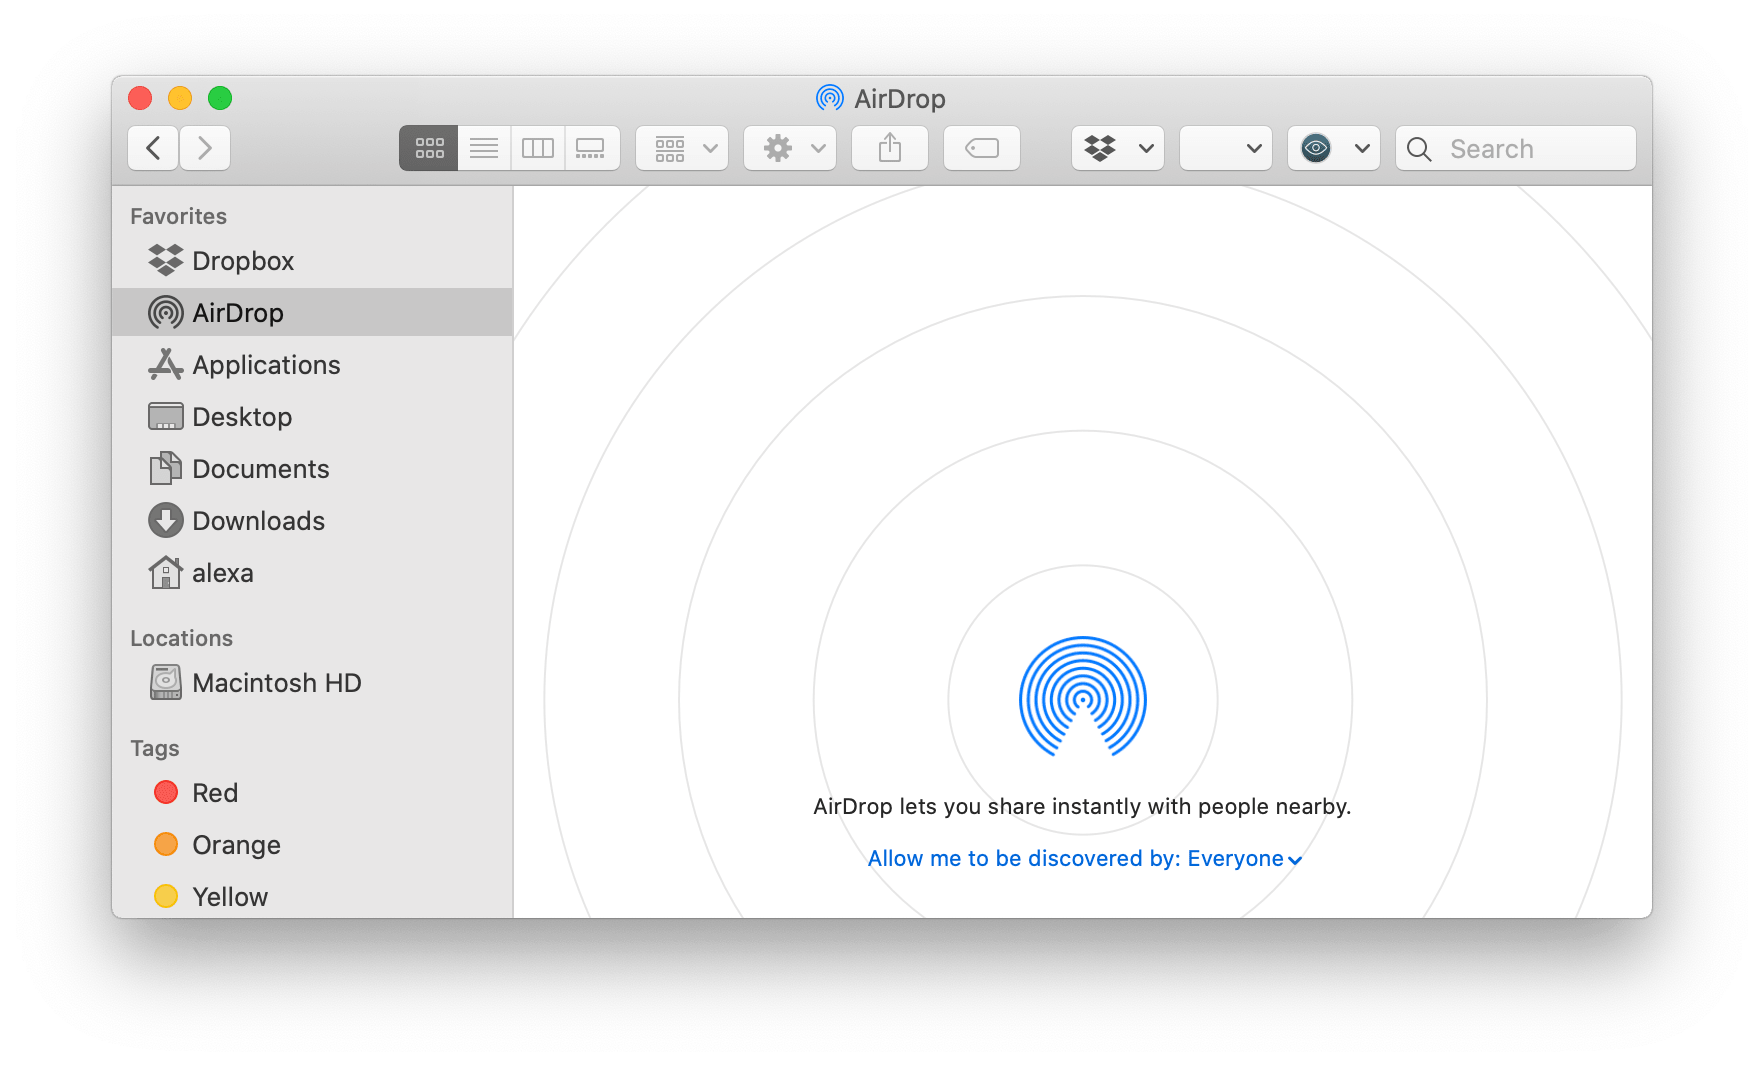This screenshot has width=1764, height=1066.
Task: Click the Edit Tags button in the toolbar
Action: (x=981, y=147)
